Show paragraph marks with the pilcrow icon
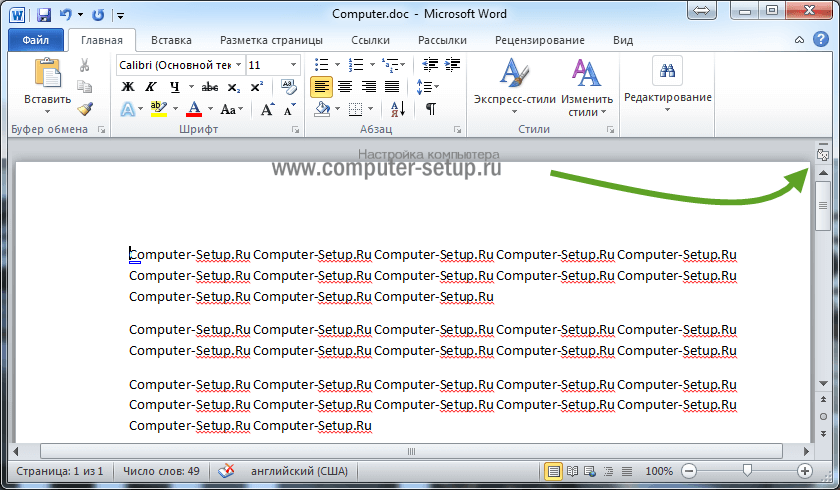This screenshot has height=490, width=840. point(430,109)
